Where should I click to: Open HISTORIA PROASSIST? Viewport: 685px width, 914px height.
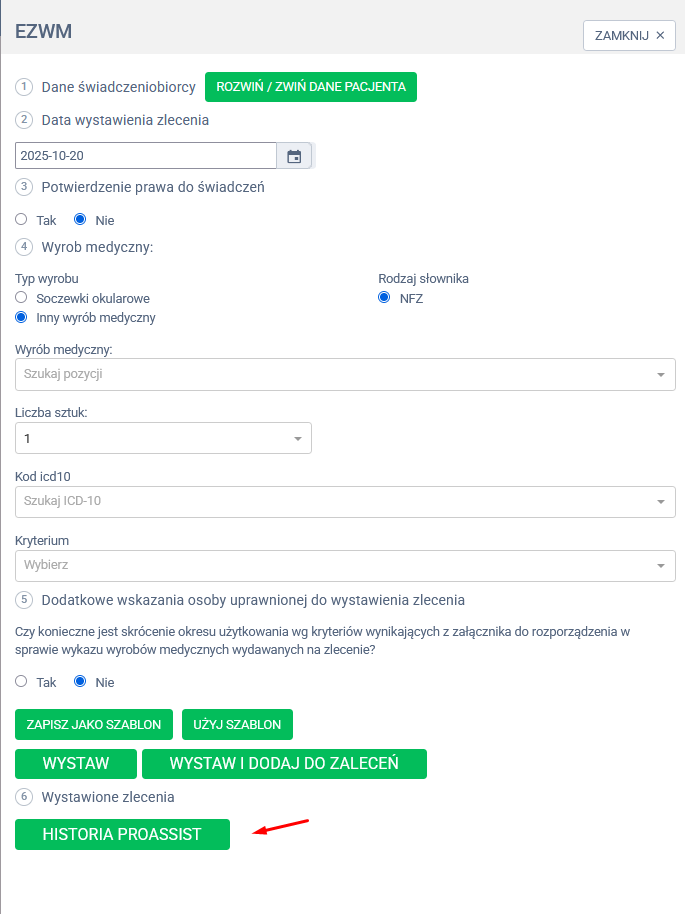[x=122, y=834]
